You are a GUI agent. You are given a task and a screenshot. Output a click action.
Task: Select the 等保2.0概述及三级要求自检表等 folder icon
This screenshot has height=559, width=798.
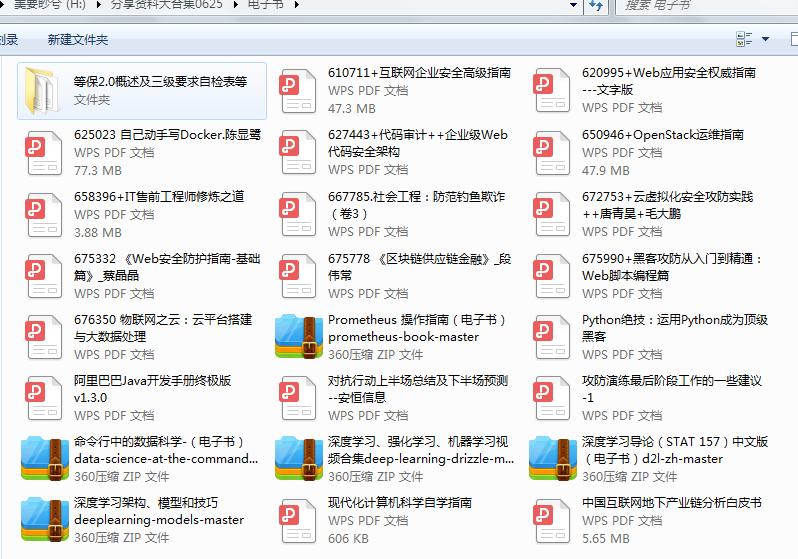tap(42, 91)
